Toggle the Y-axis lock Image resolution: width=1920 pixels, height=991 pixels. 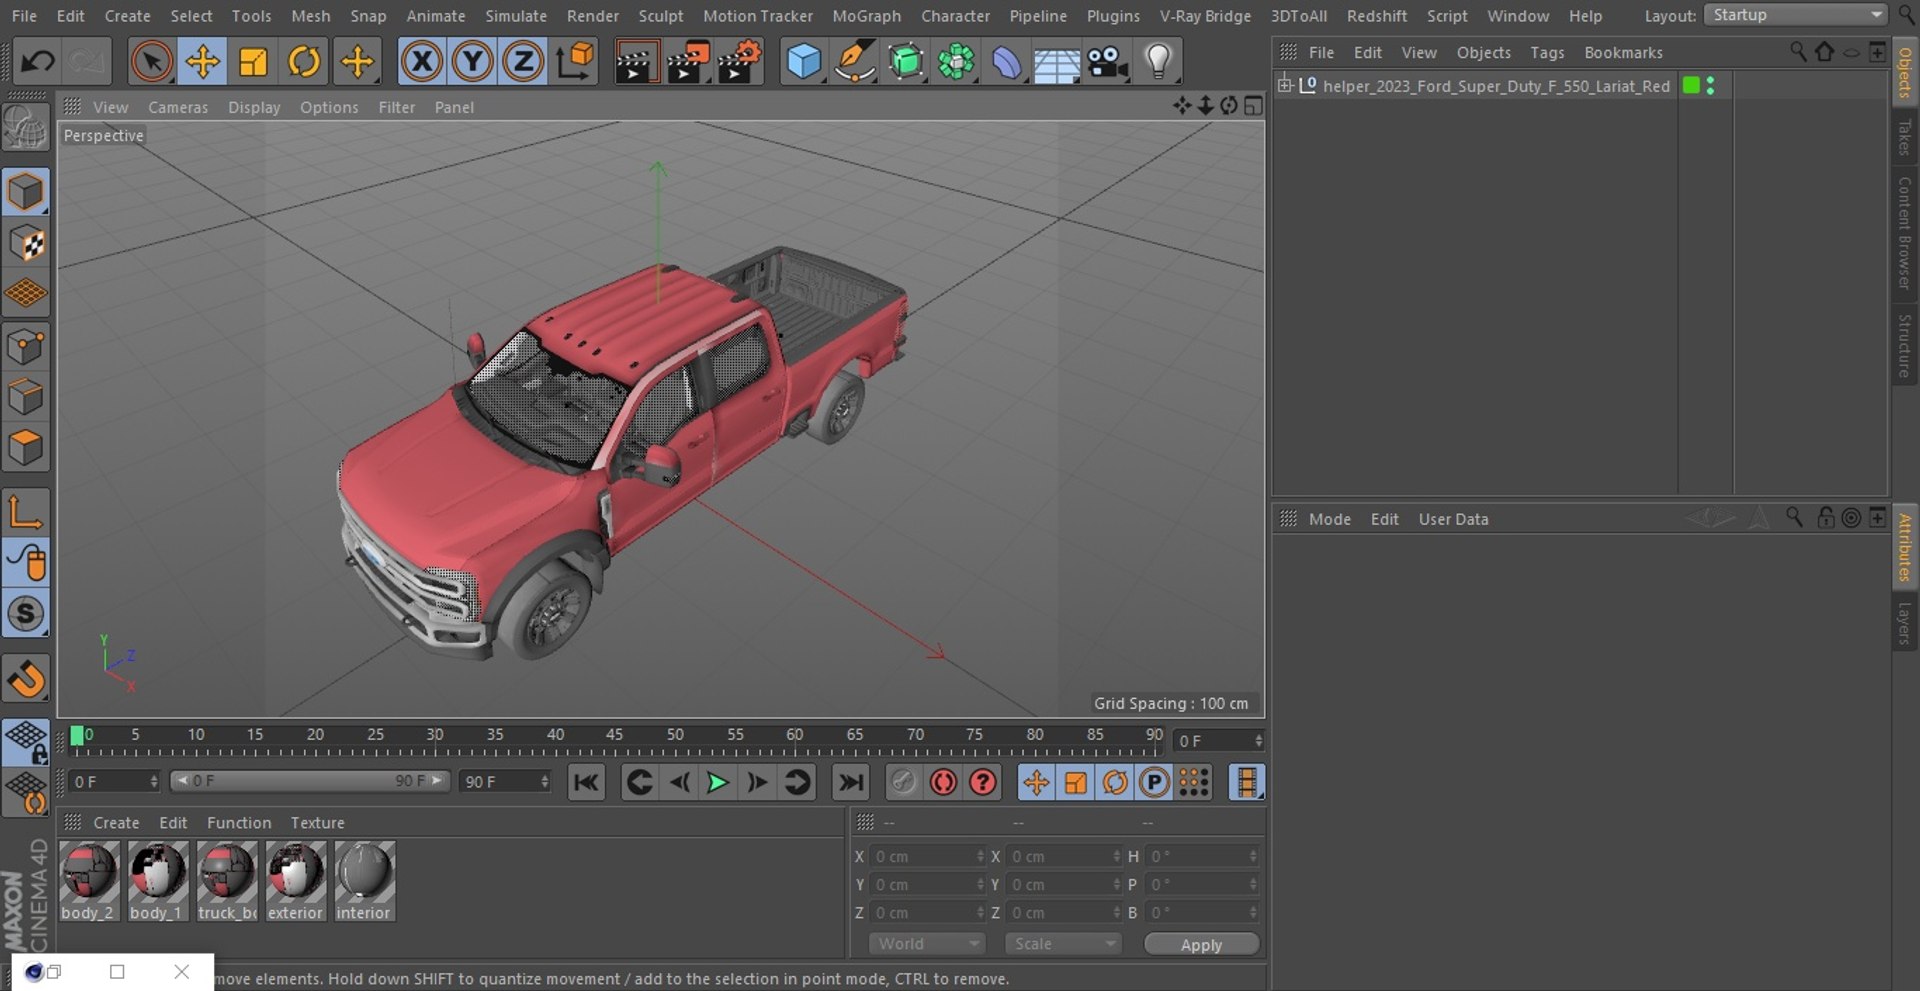click(472, 62)
